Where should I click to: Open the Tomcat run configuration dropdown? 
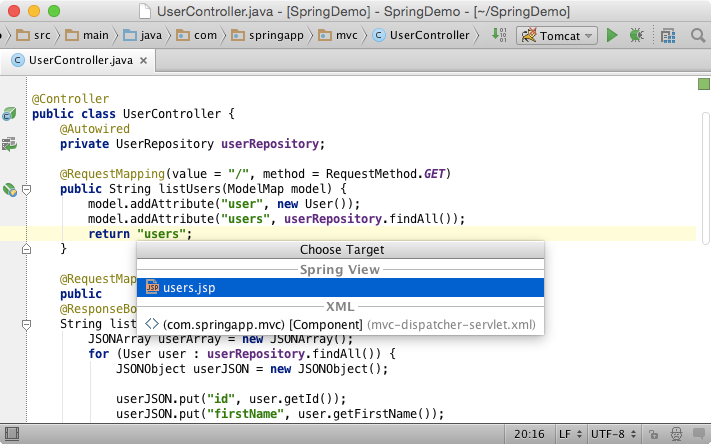click(557, 35)
